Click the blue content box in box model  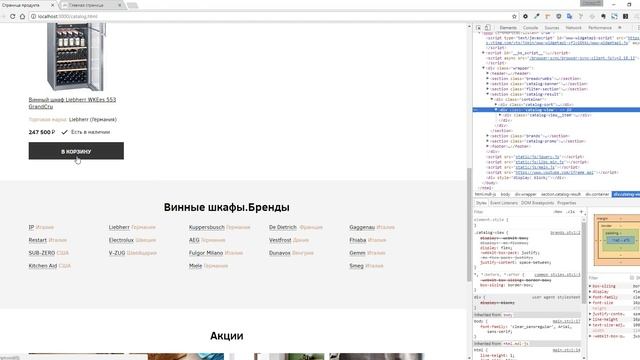click(620, 240)
